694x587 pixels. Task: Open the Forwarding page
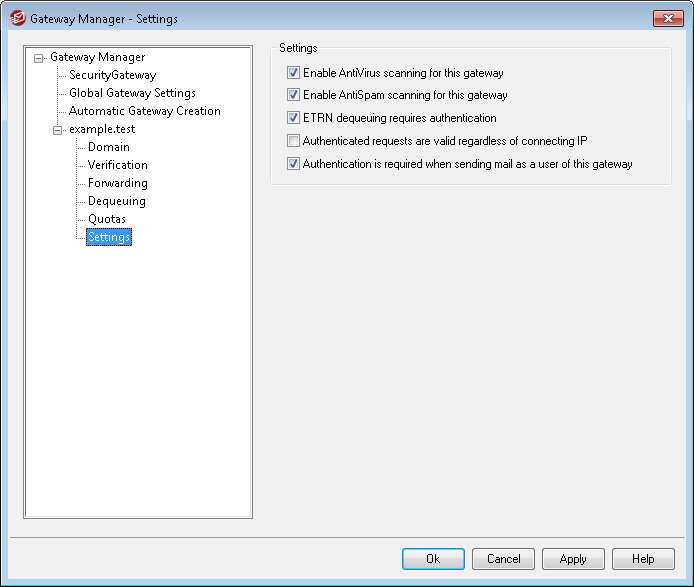[117, 183]
